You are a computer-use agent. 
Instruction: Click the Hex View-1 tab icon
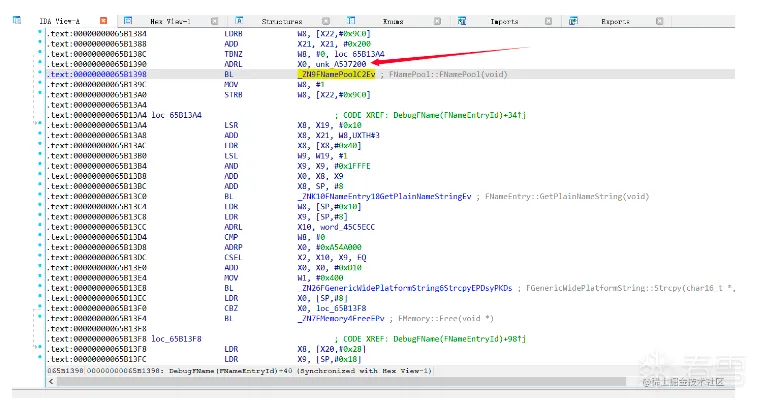click(x=128, y=20)
